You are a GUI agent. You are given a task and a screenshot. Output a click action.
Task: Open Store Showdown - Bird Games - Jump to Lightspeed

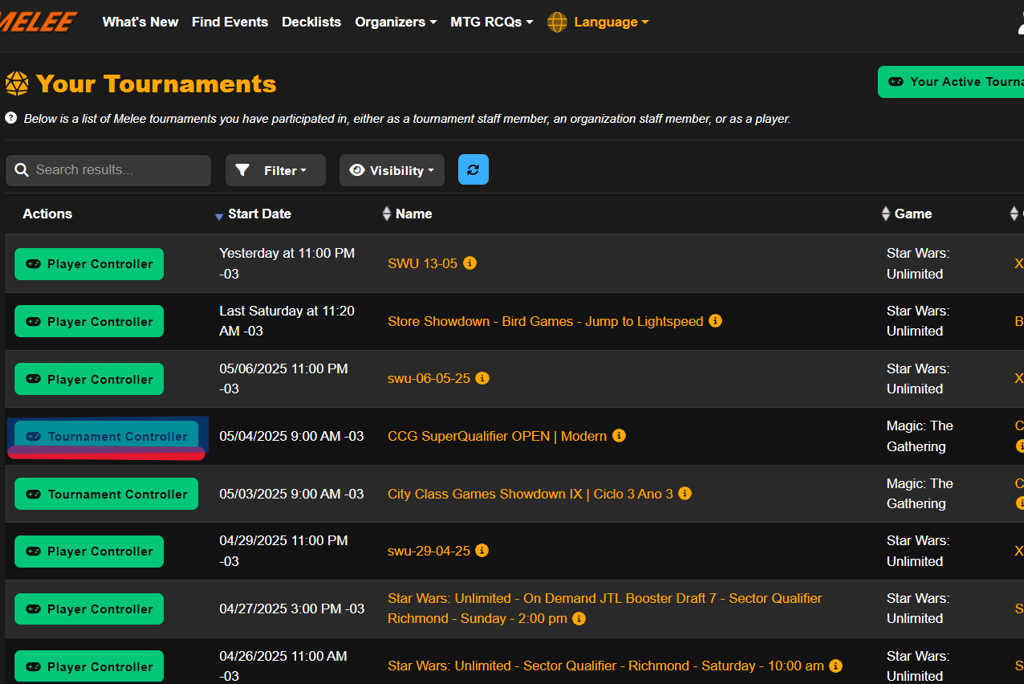click(x=545, y=321)
